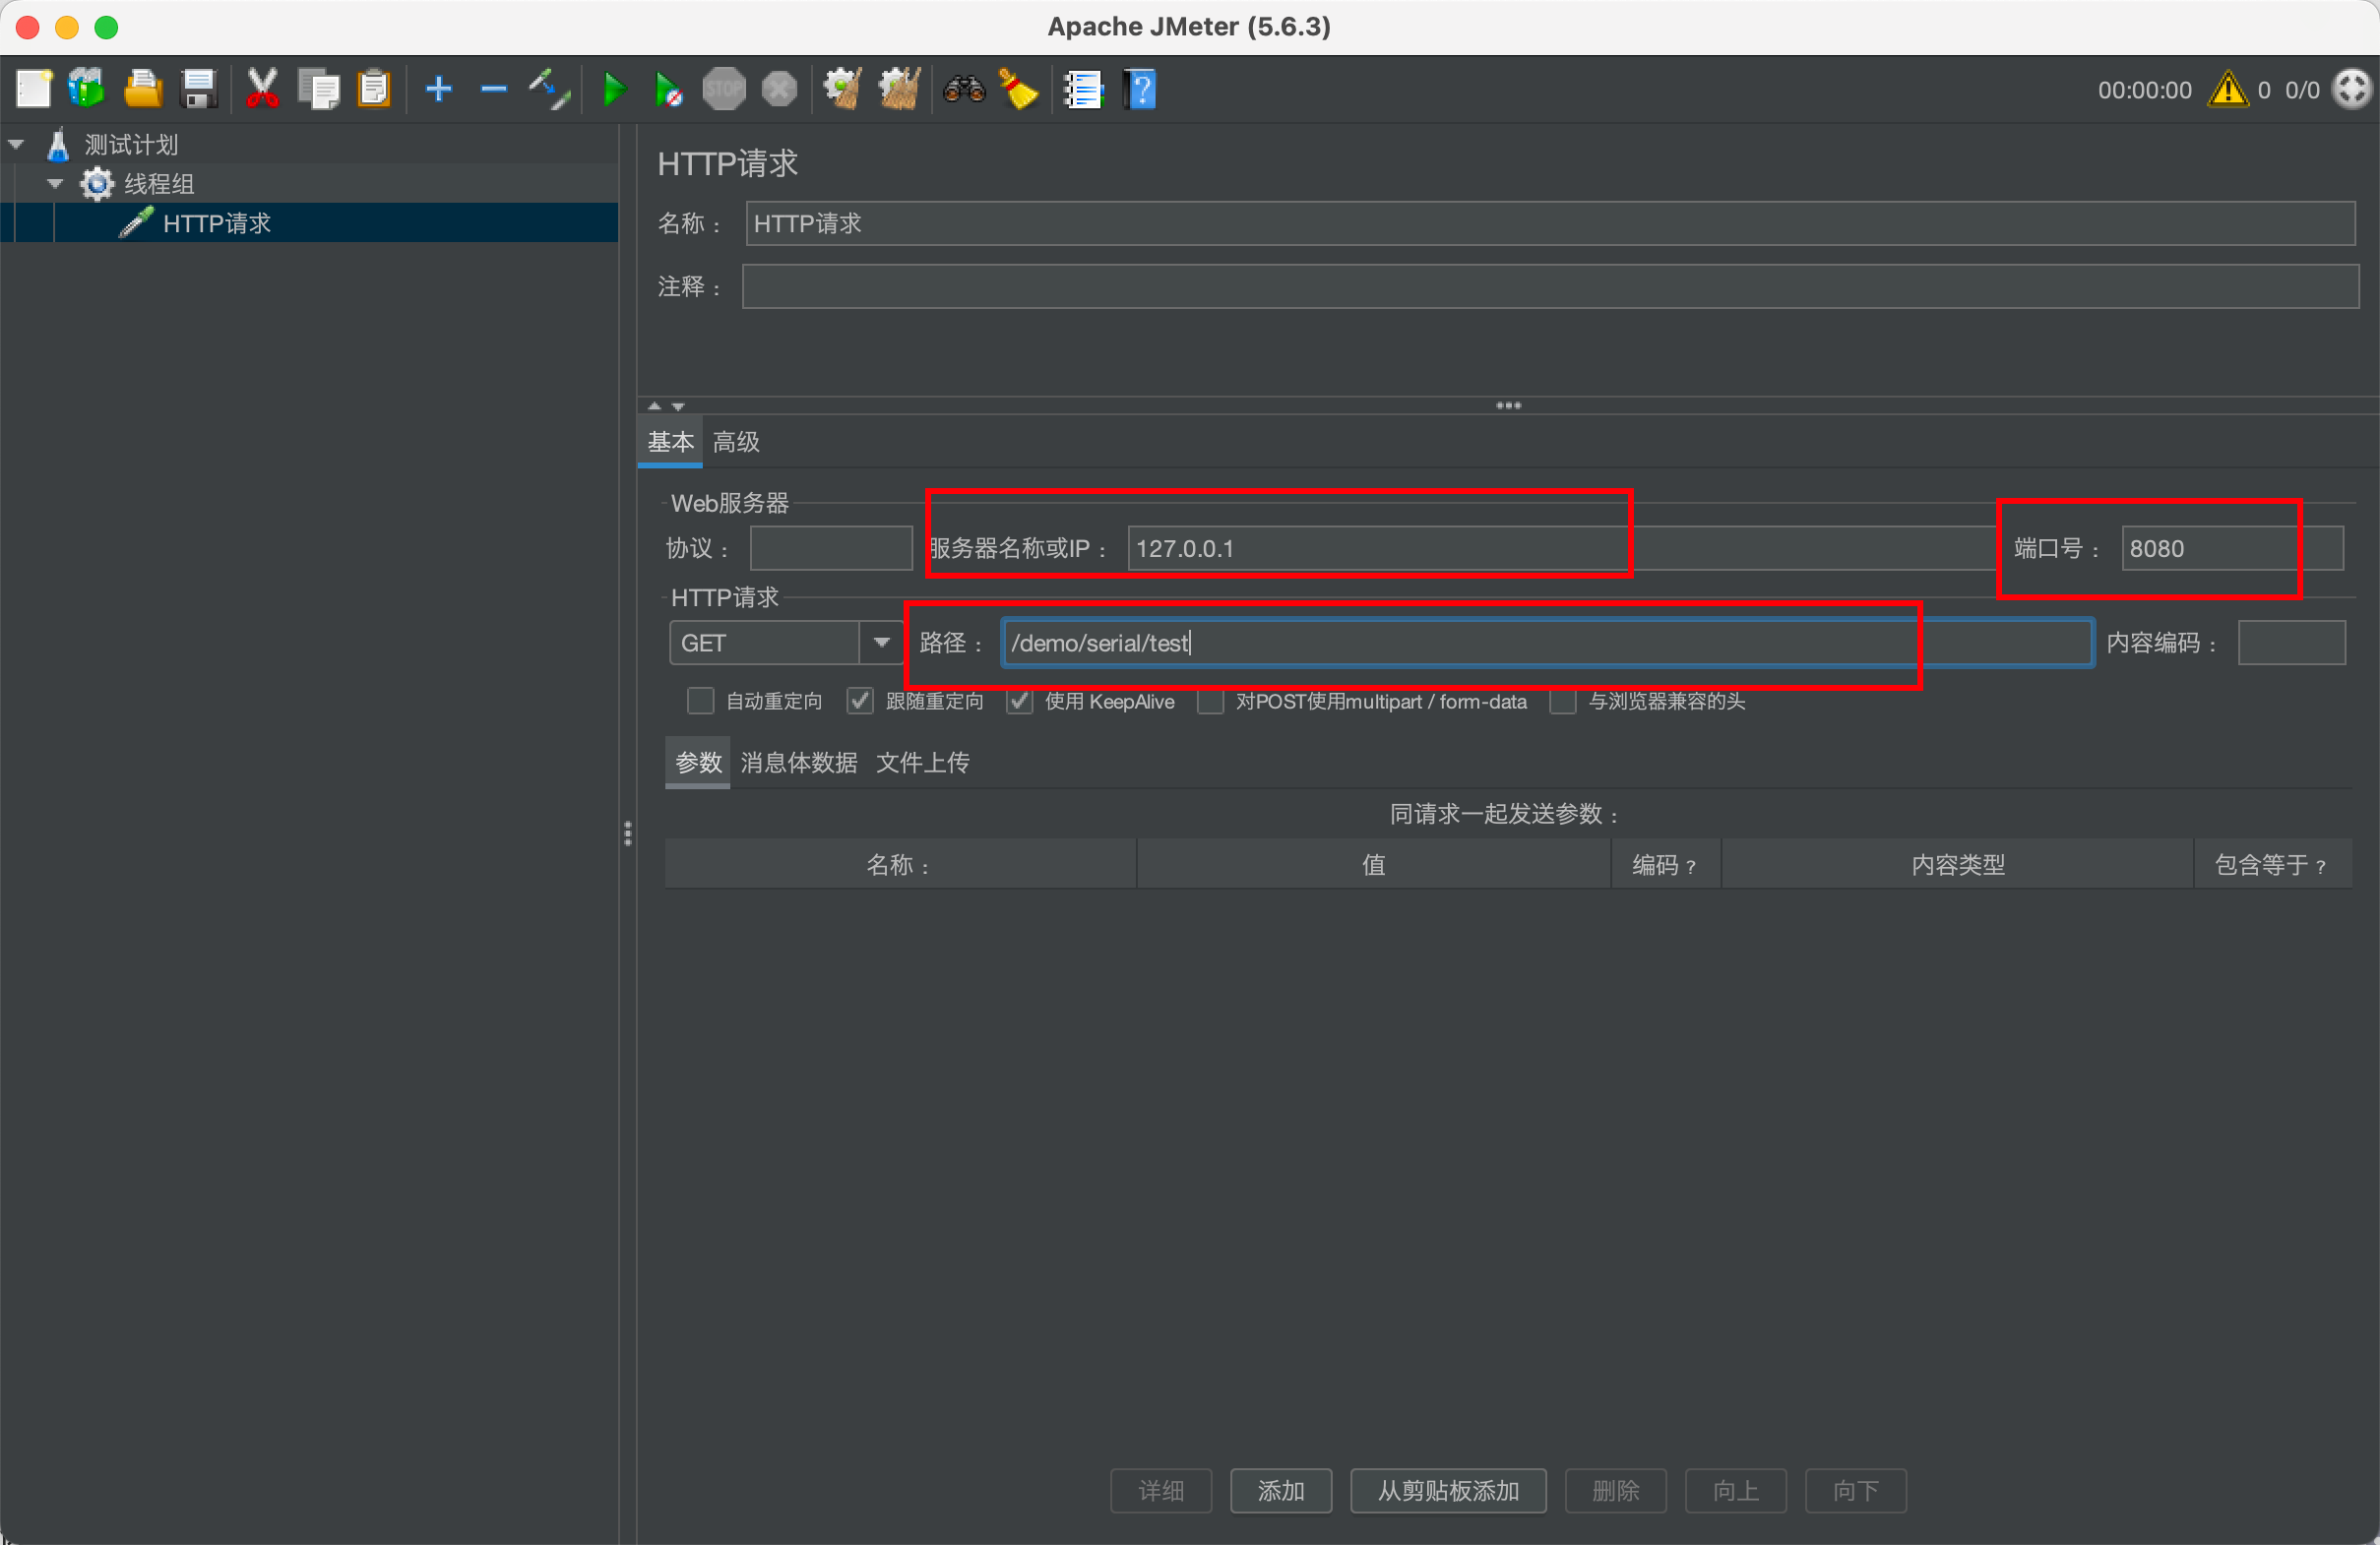Click the thread status circle icon top right
2380x1545 pixels.
pos(2352,89)
